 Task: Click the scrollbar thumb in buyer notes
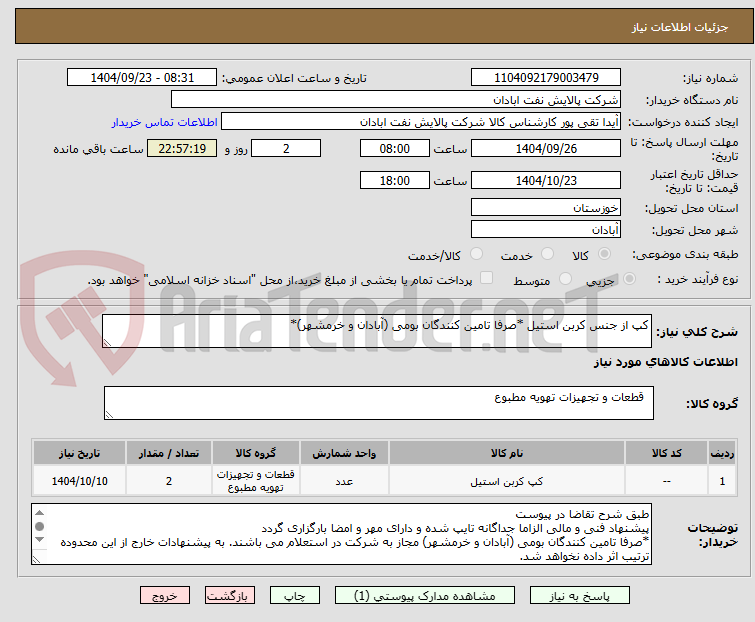click(x=39, y=526)
